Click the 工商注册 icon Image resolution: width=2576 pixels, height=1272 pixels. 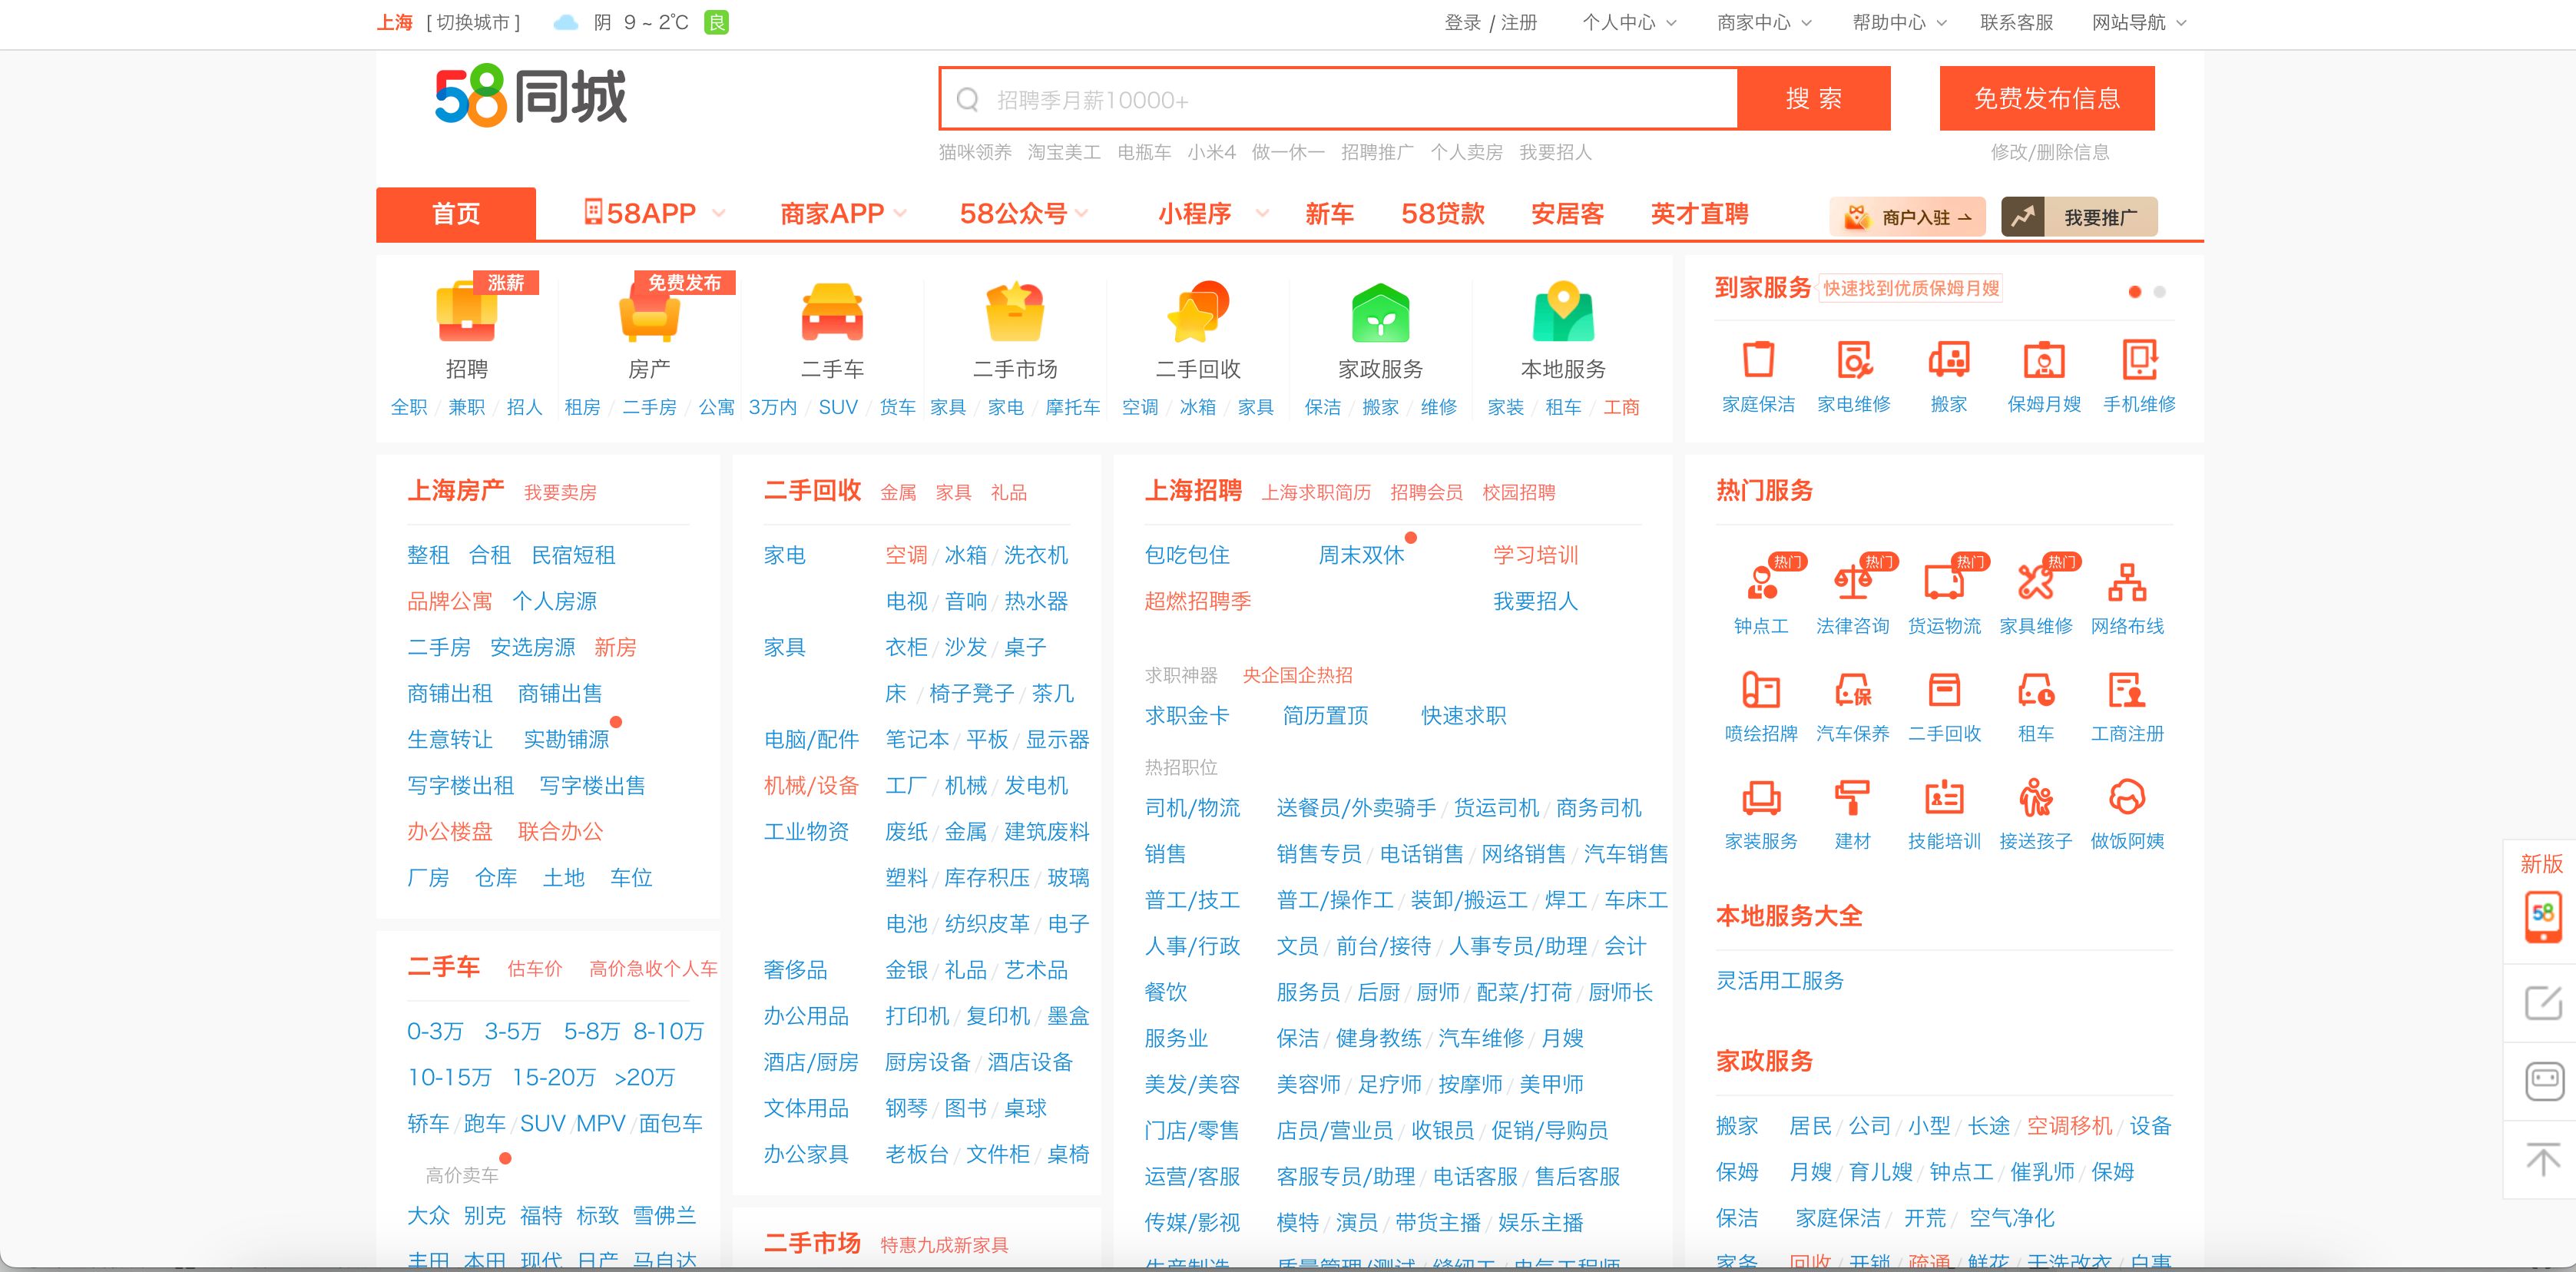(x=2127, y=689)
